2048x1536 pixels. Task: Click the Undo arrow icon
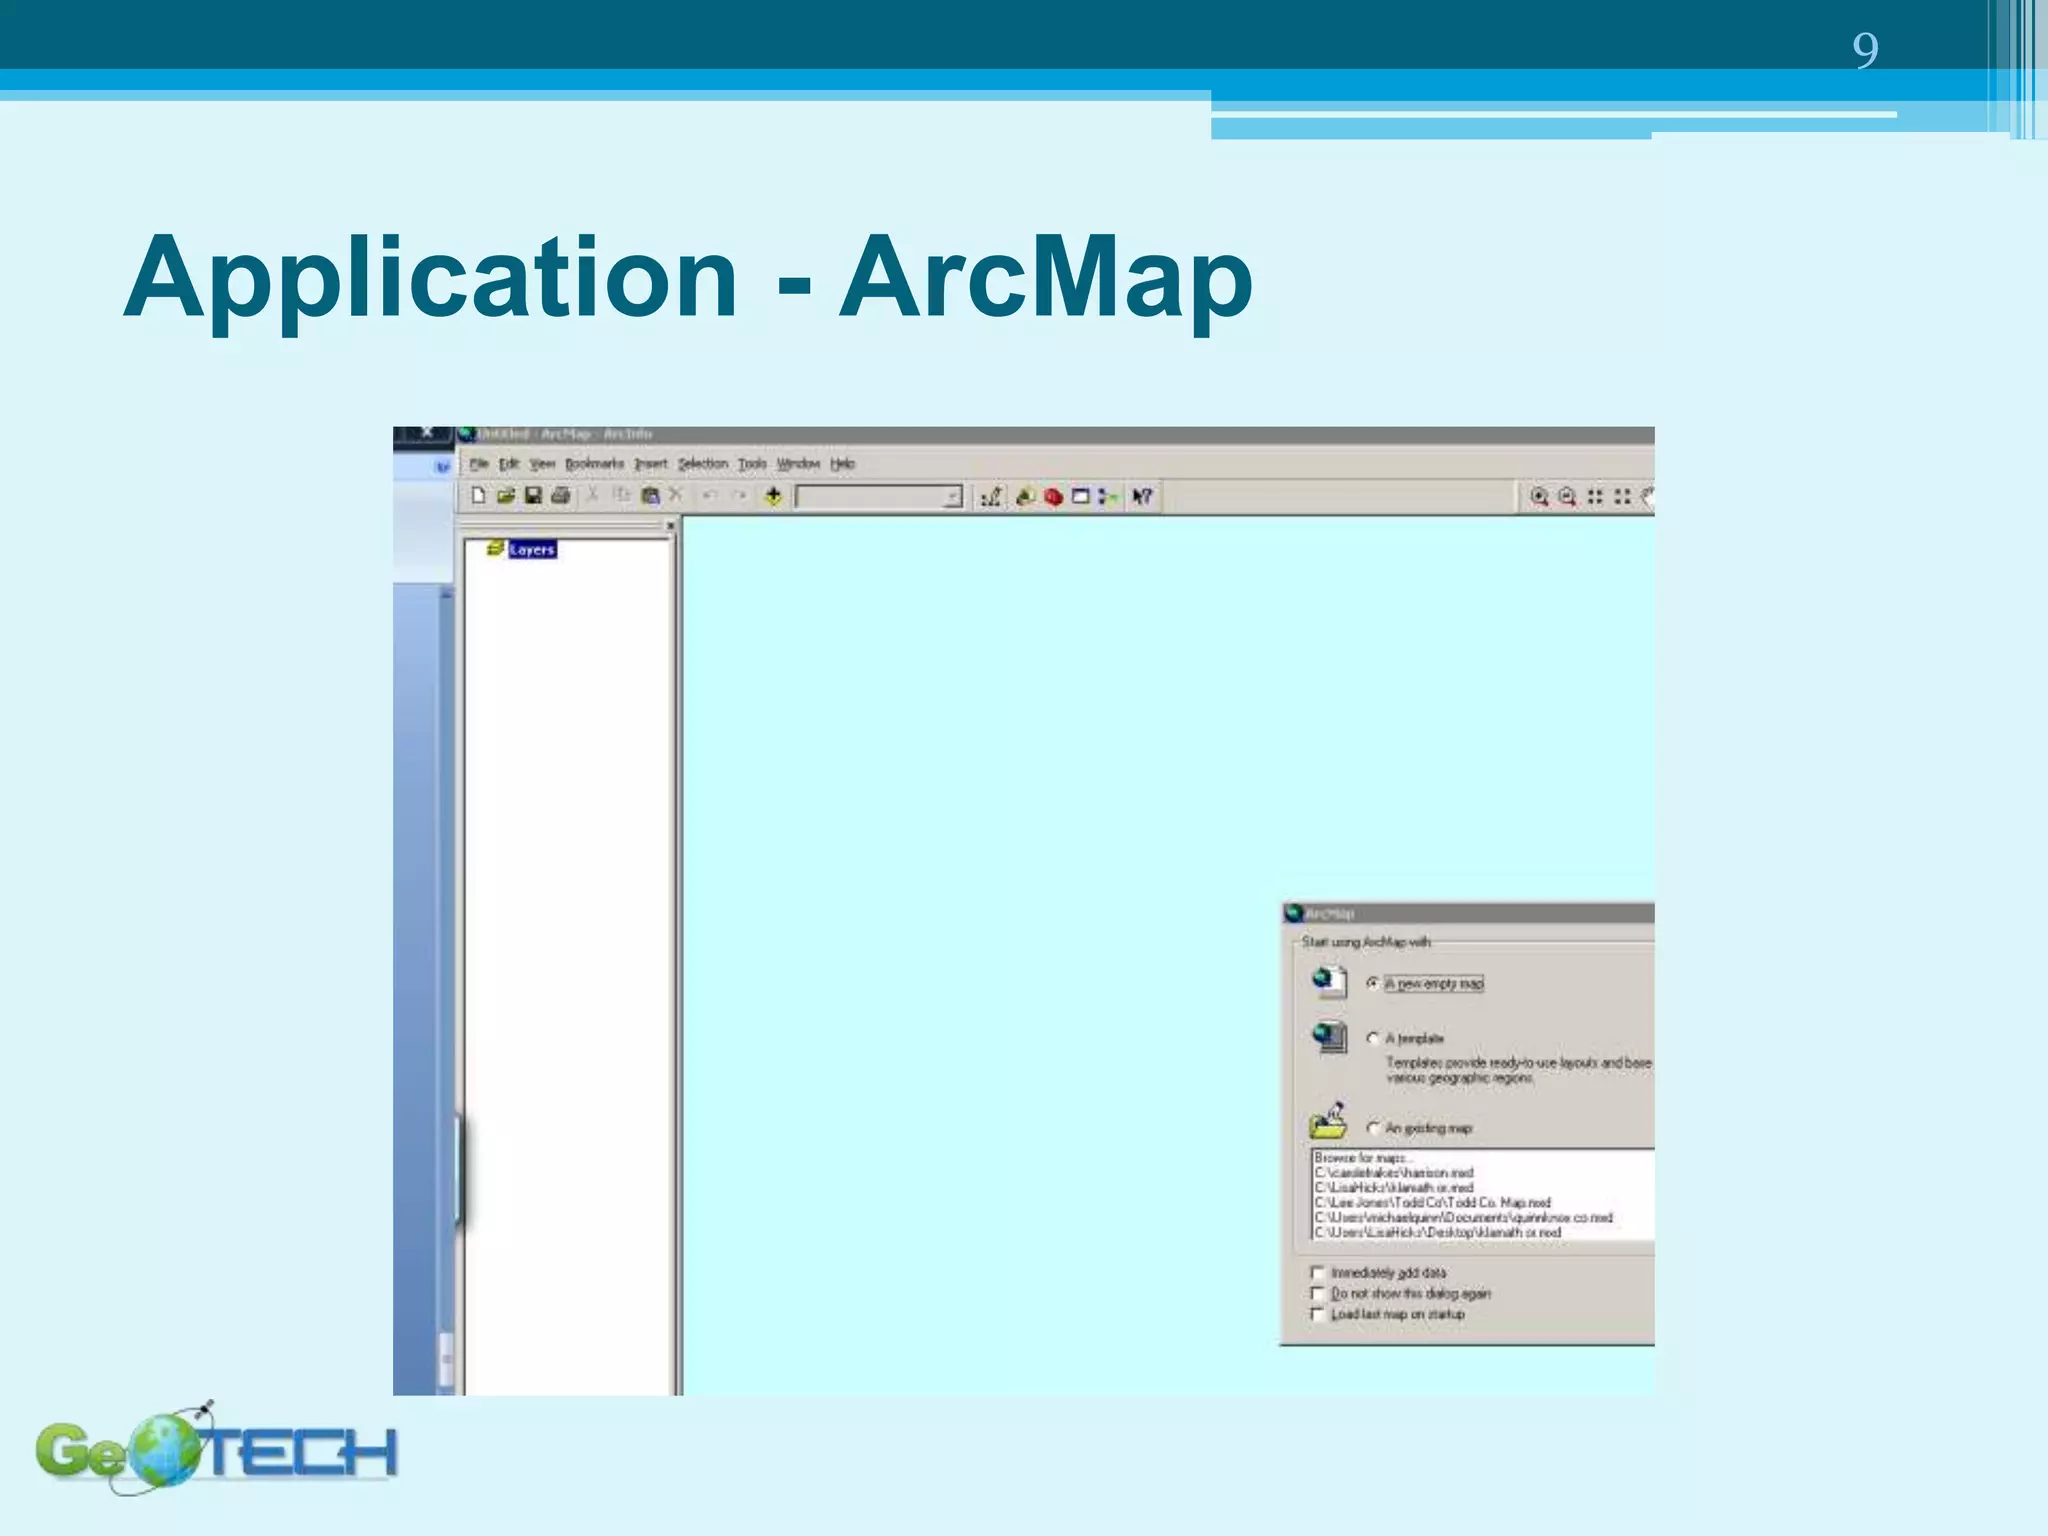tap(710, 496)
